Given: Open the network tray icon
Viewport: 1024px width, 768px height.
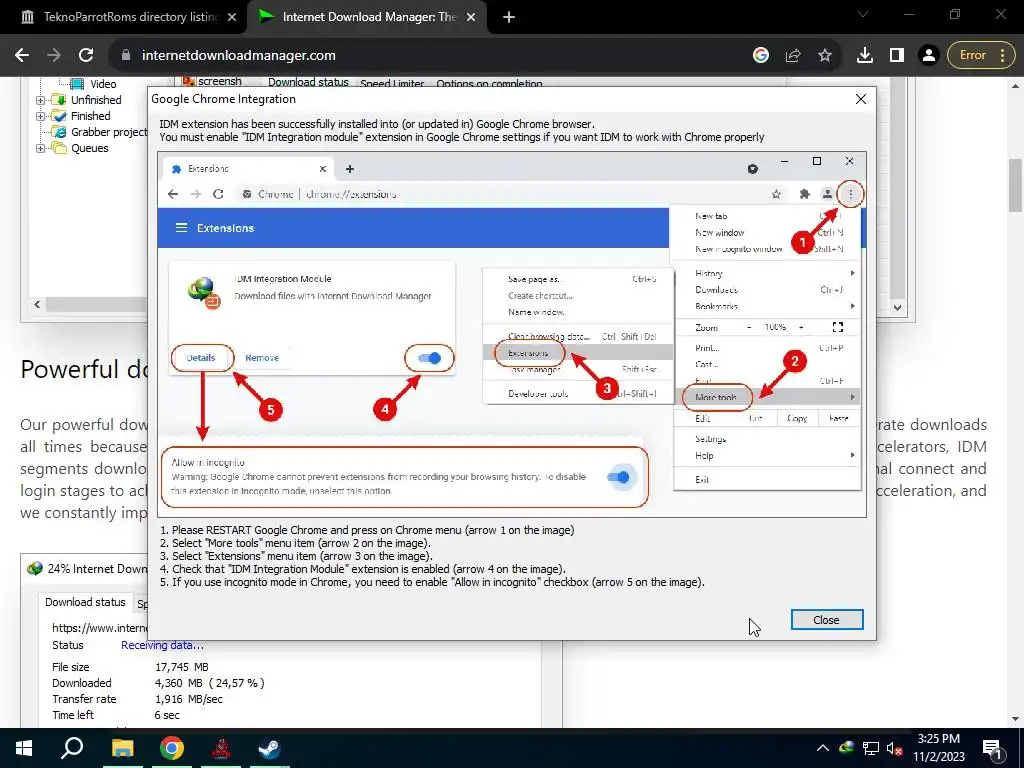Looking at the screenshot, I should (x=871, y=748).
